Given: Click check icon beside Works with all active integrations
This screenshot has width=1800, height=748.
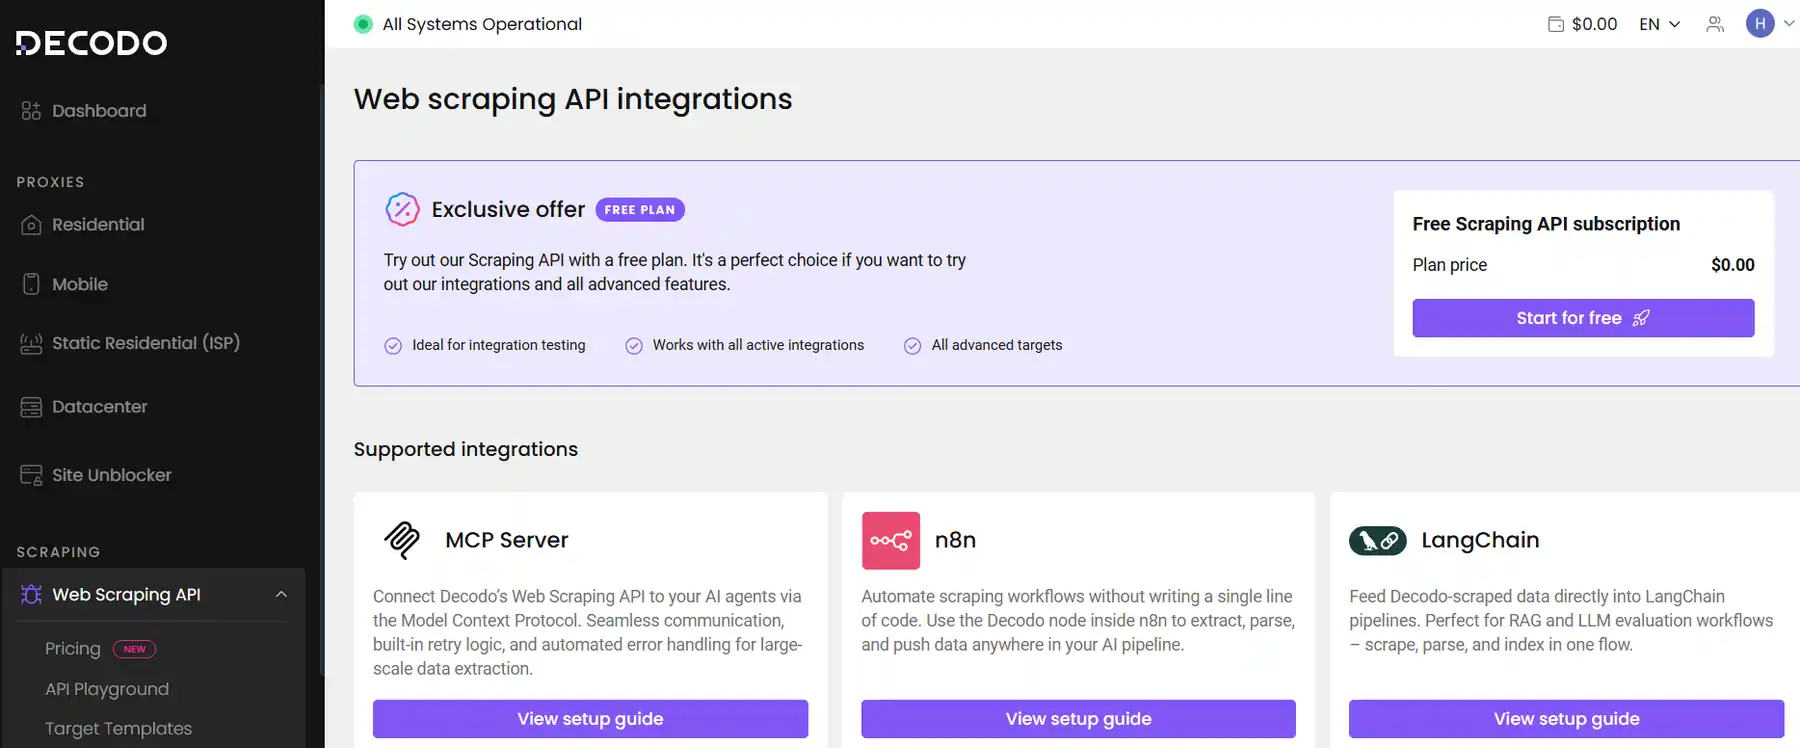Looking at the screenshot, I should click(634, 346).
